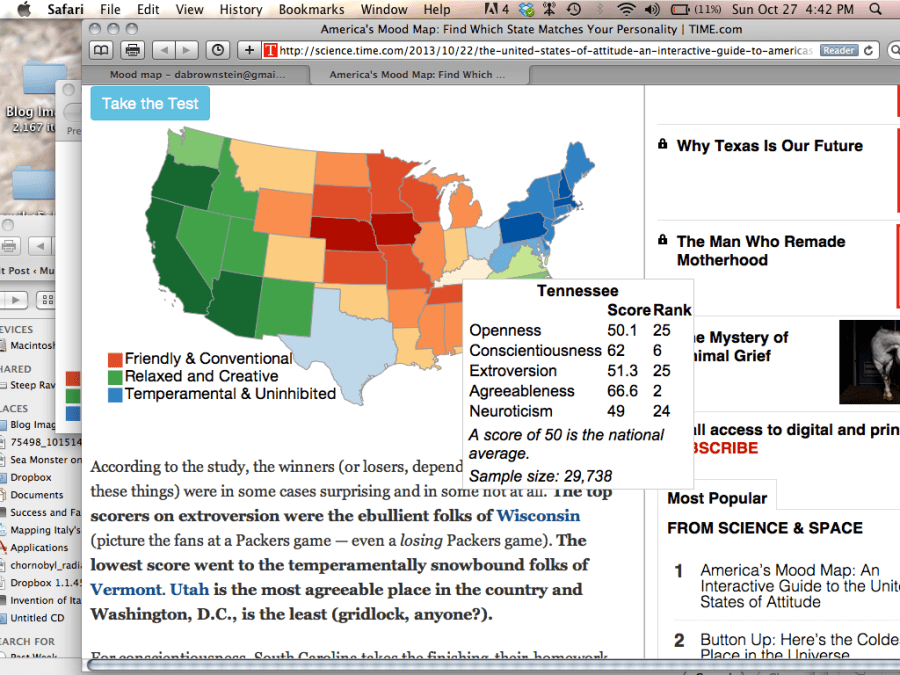The width and height of the screenshot is (900, 675).
Task: Follow the Wisconsin link in the article
Action: point(538,516)
